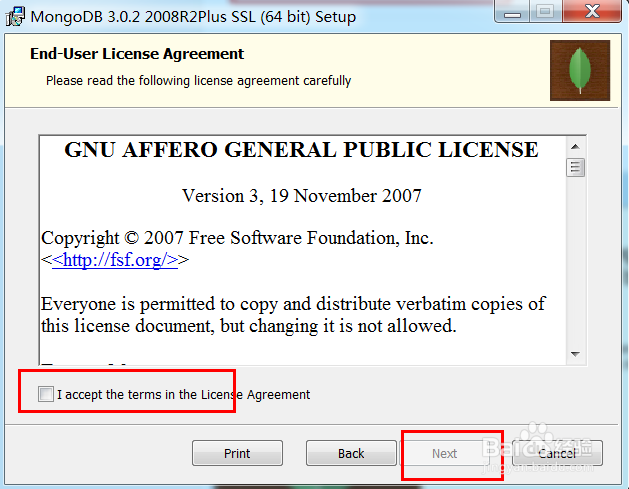Click 'Please read the following license agreement carefully'
Image resolution: width=629 pixels, height=489 pixels.
click(199, 81)
